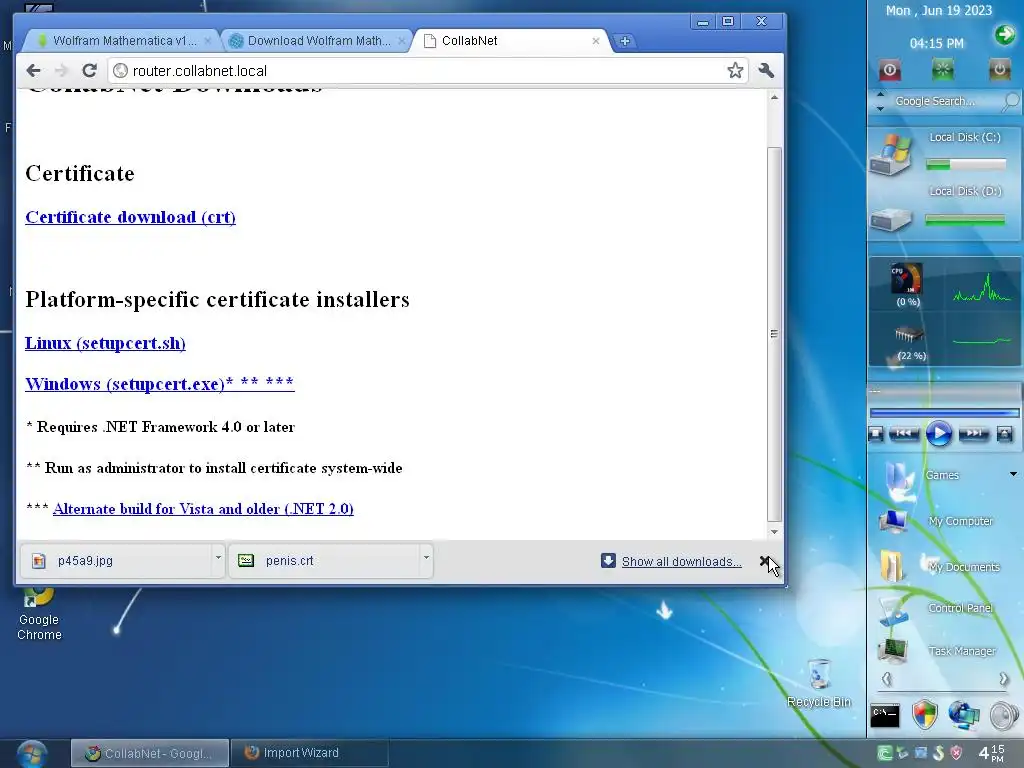Click the green arrow button in sidebar
The height and width of the screenshot is (768, 1024).
[1004, 34]
